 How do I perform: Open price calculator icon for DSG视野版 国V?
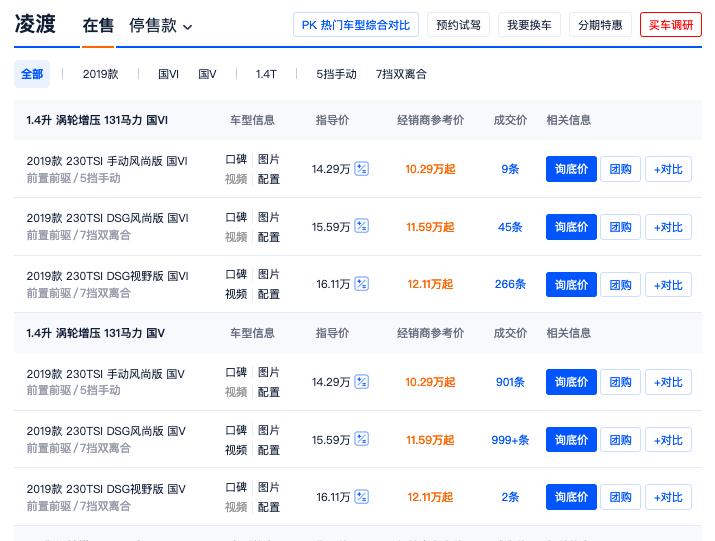pos(362,497)
